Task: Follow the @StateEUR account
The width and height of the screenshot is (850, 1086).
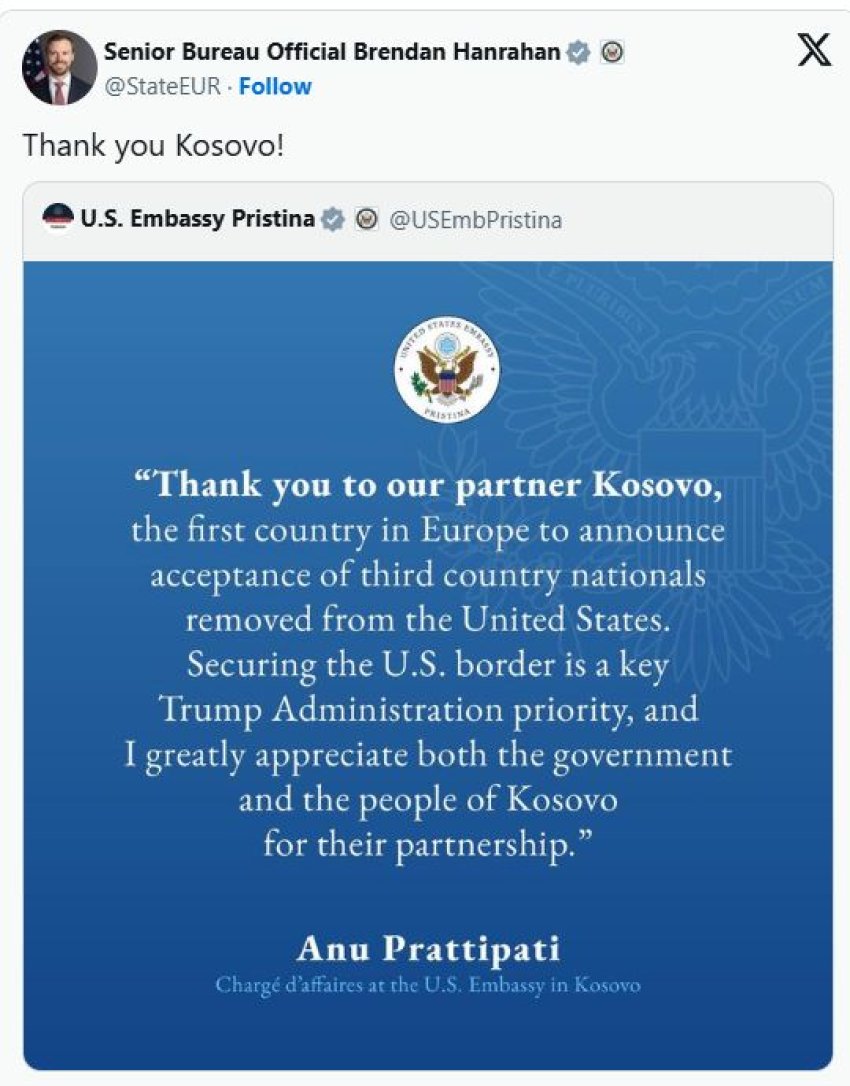Action: click(275, 86)
